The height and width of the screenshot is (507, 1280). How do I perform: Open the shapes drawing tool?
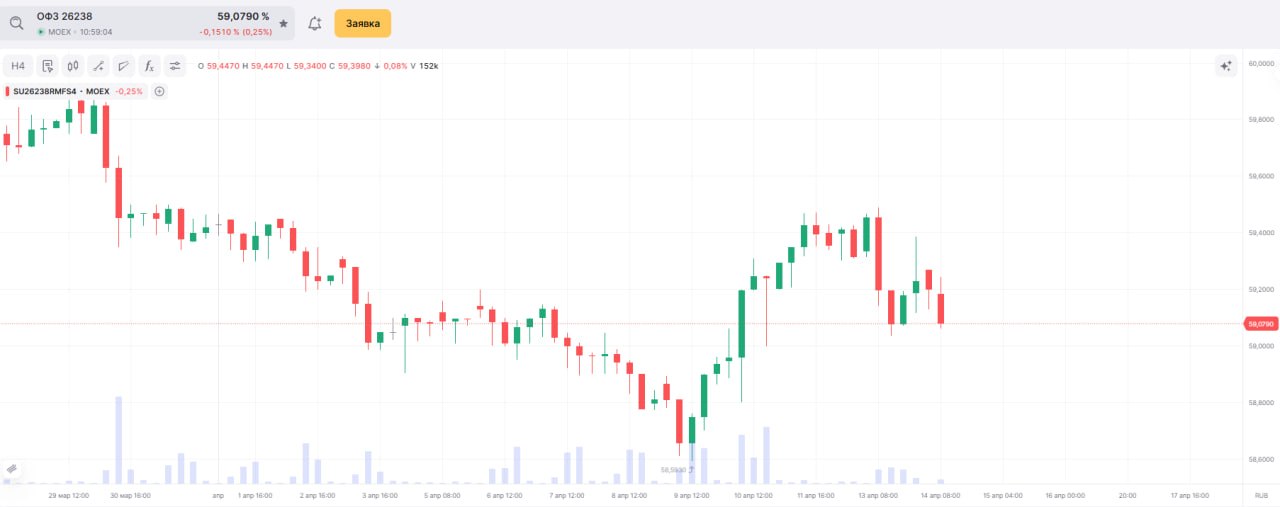[124, 66]
